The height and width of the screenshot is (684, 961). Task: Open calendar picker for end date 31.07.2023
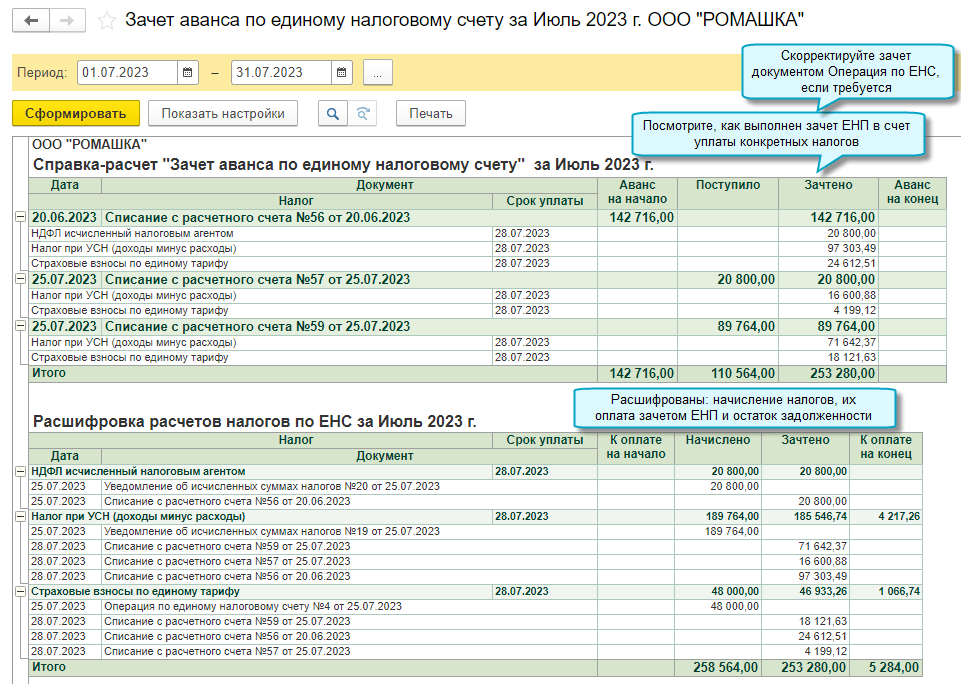342,73
